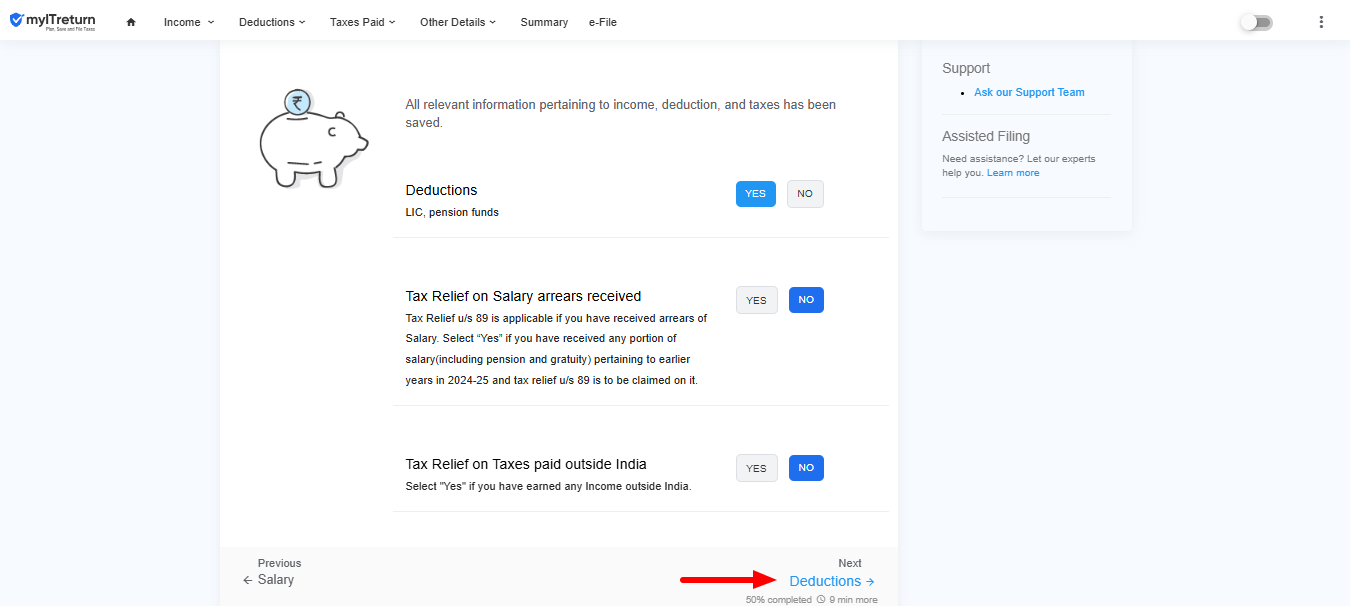Viewport: 1350px width, 606px height.
Task: Open the Taxes Paid dropdown
Action: (x=362, y=22)
